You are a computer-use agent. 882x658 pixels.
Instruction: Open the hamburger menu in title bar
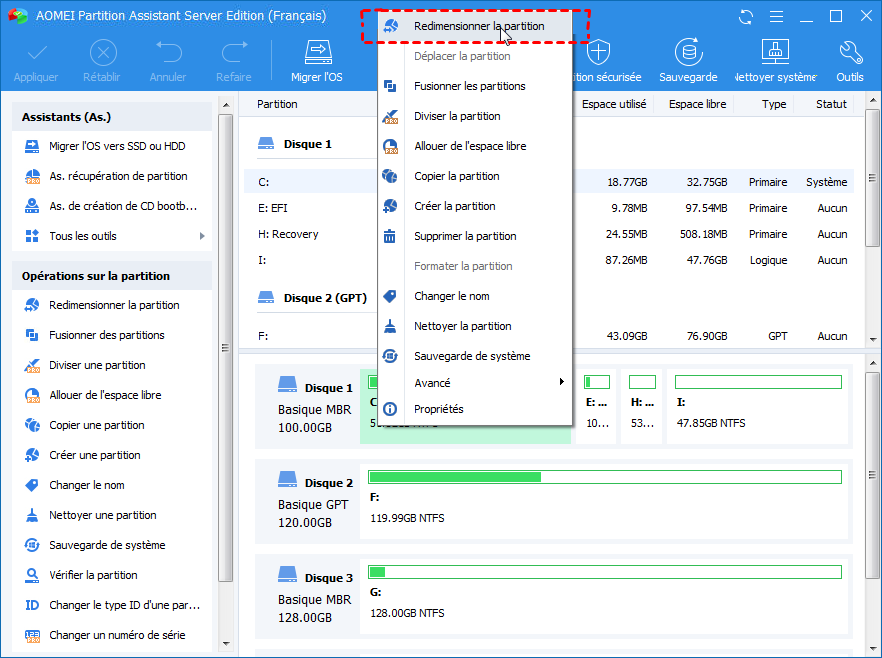tap(776, 17)
